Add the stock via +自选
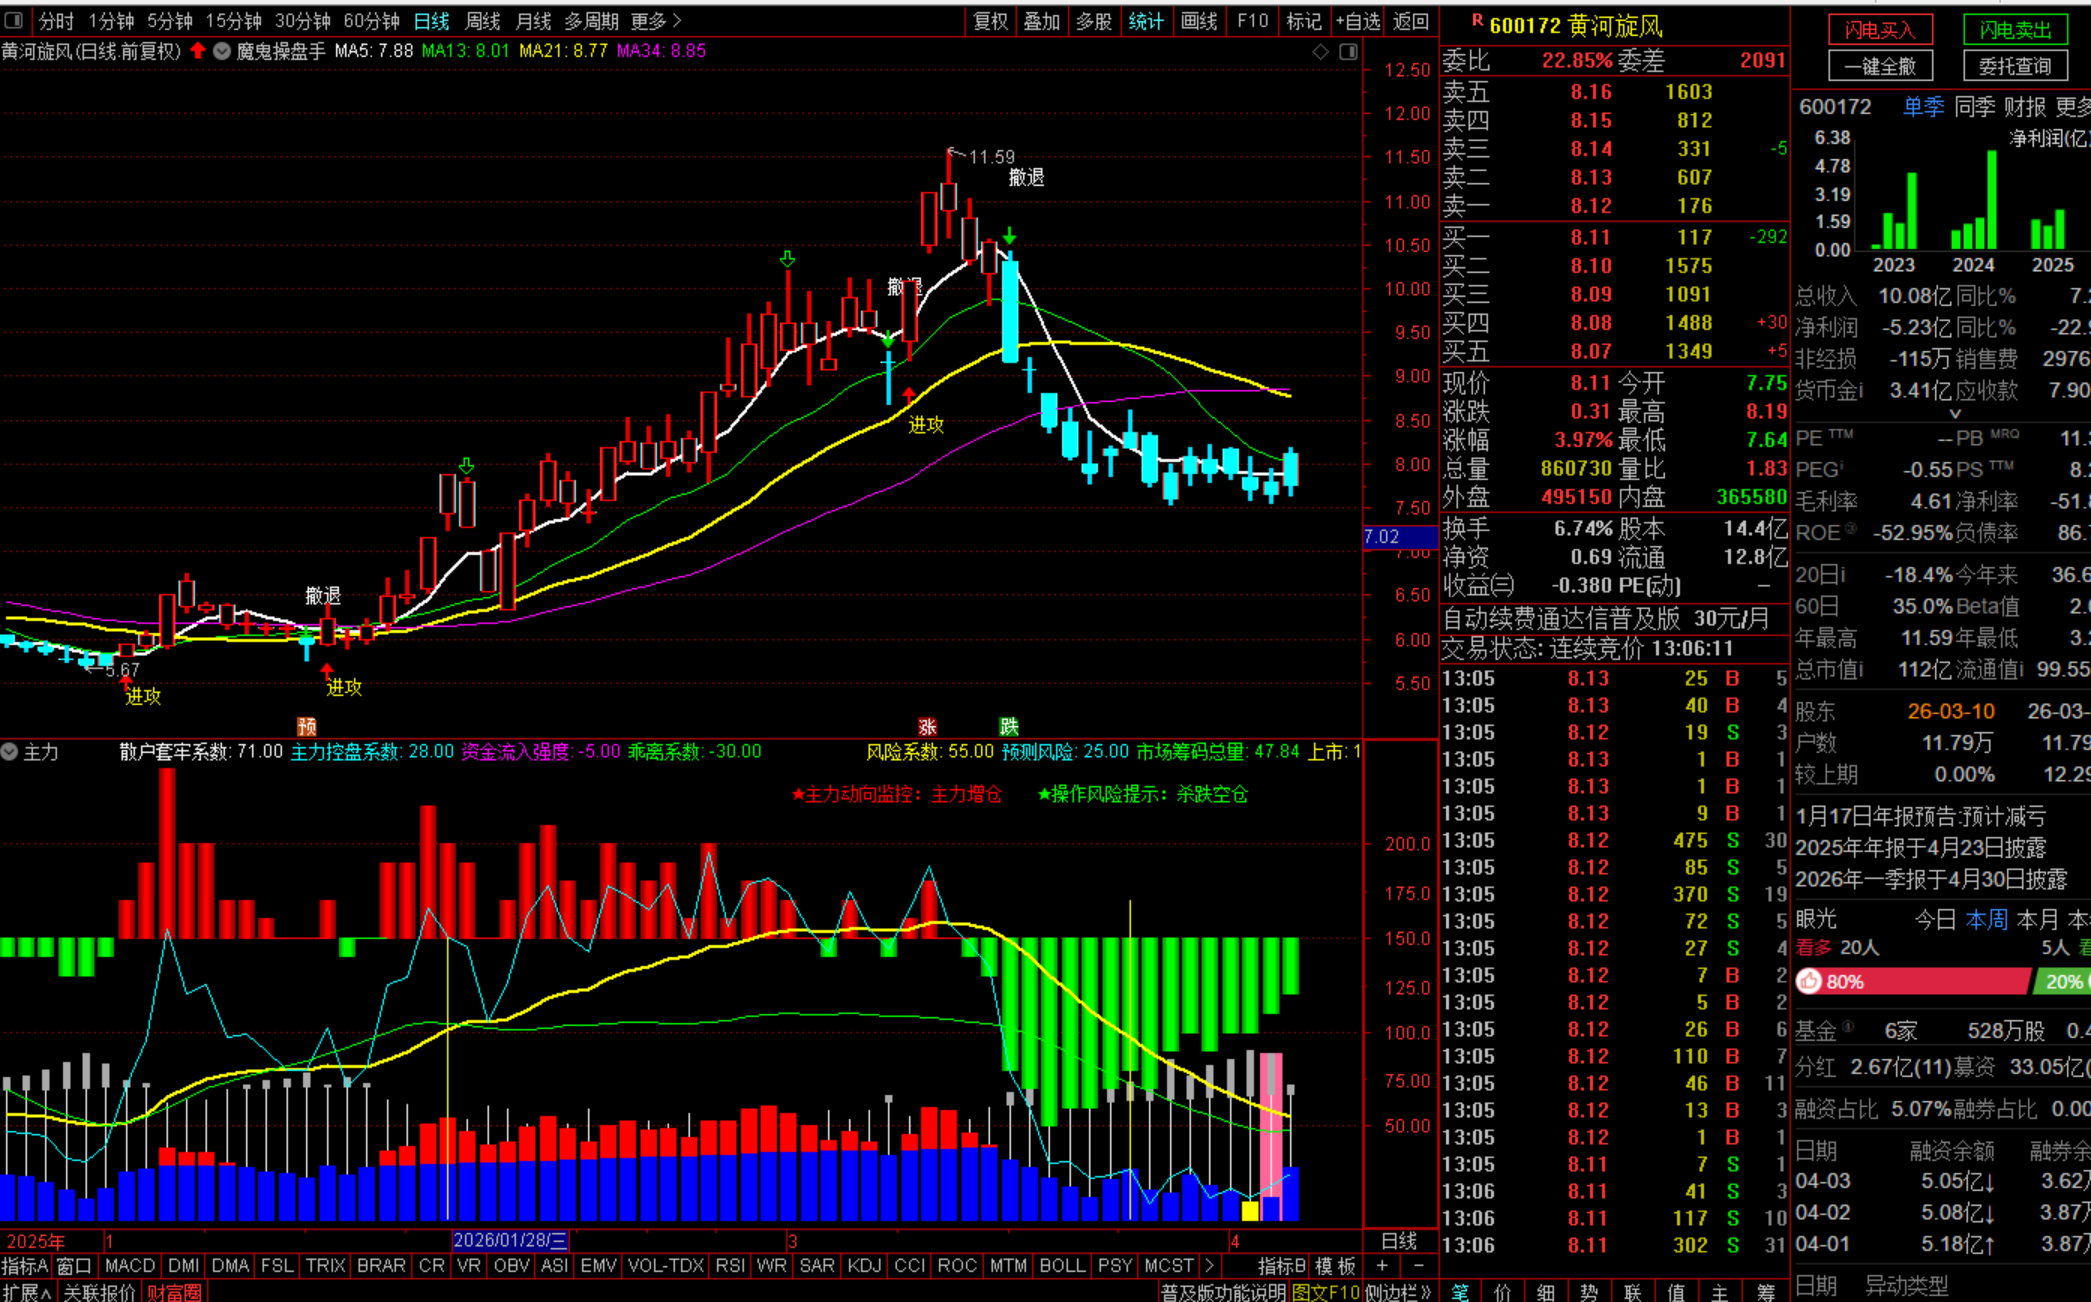The height and width of the screenshot is (1302, 2091). click(x=1357, y=21)
